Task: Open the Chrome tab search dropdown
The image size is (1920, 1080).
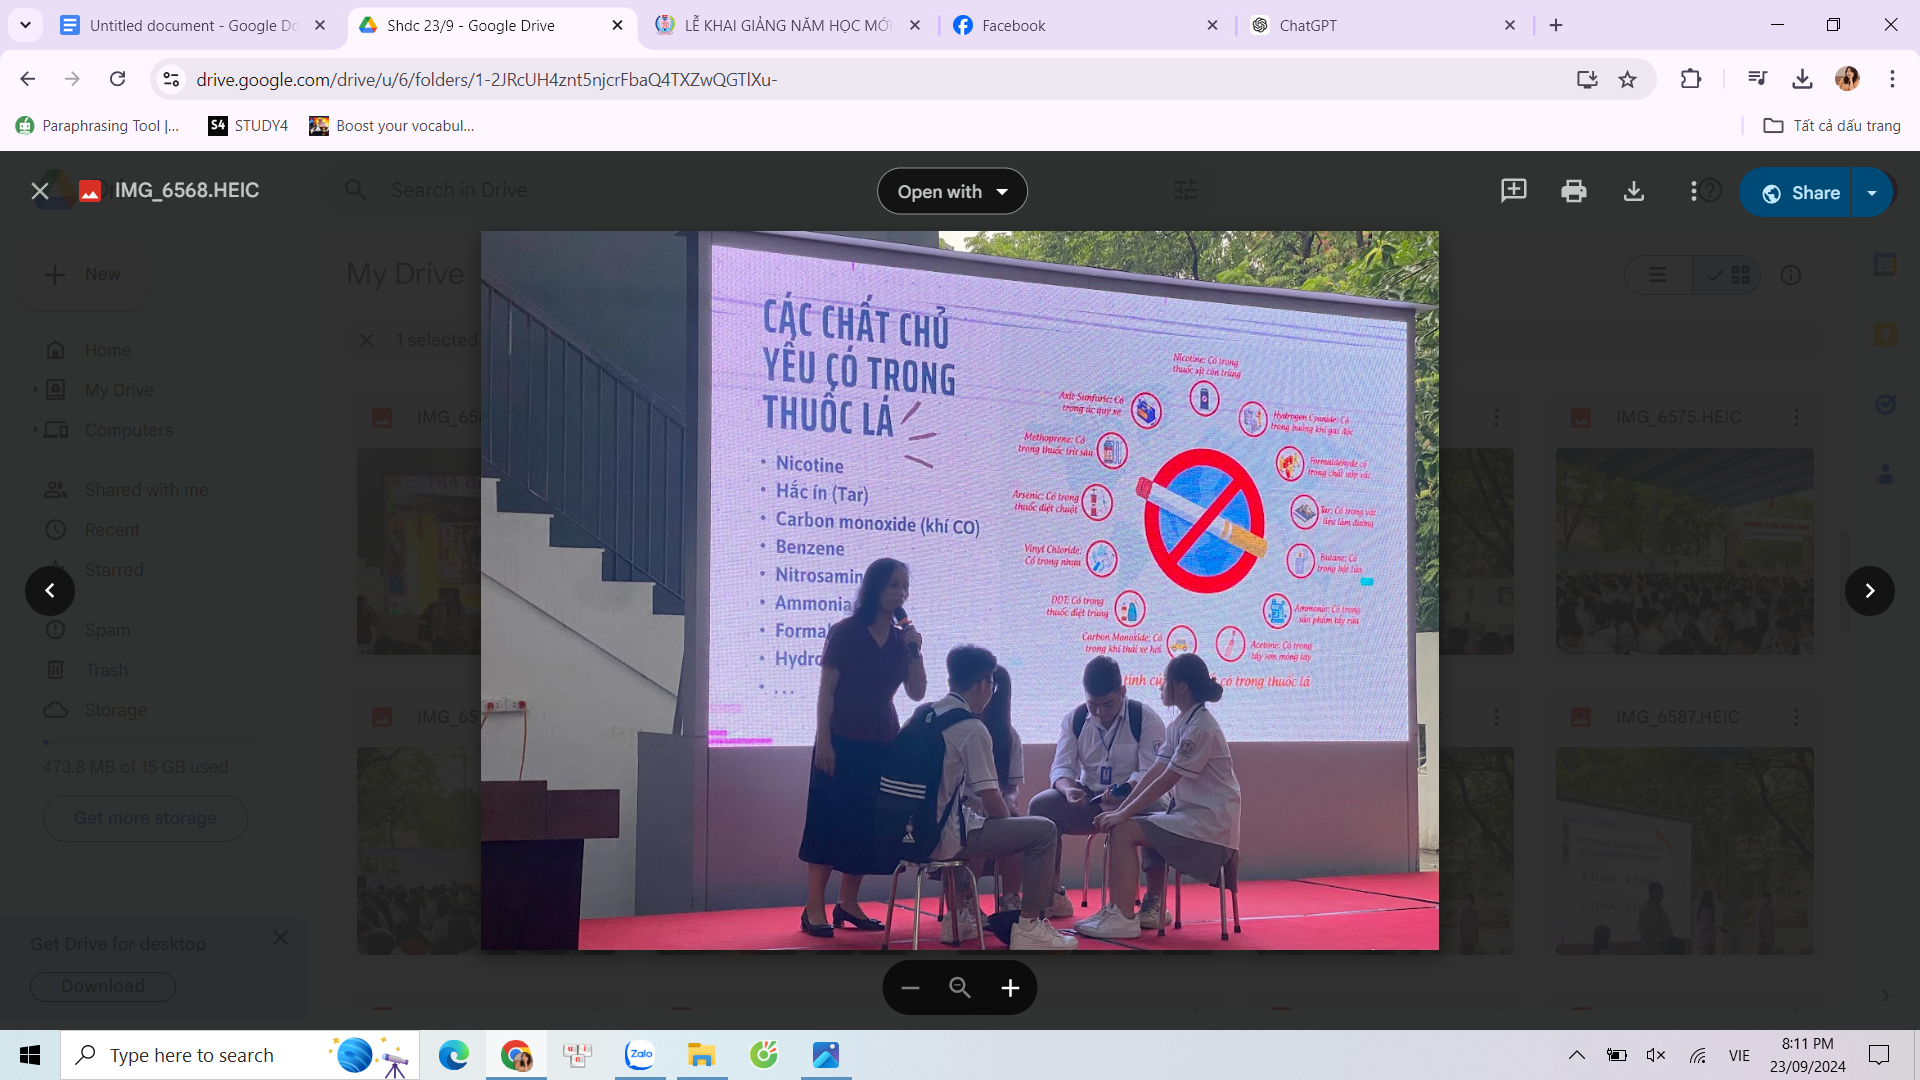Action: pos(25,25)
